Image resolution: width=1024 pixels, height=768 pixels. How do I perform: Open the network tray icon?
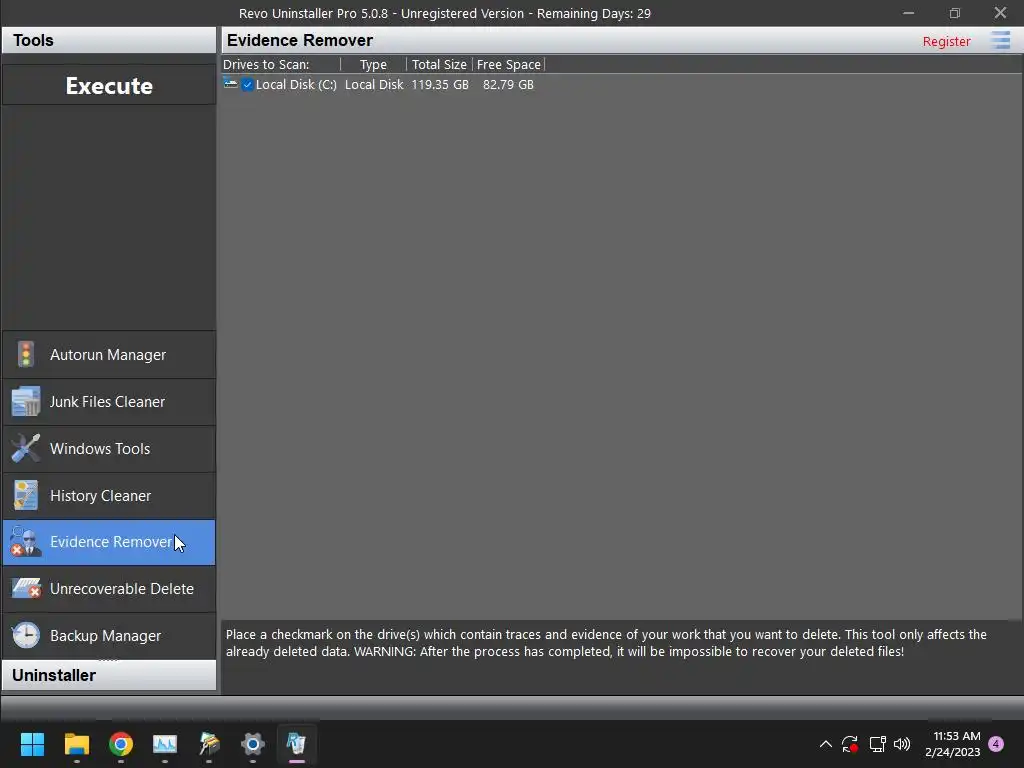click(x=877, y=744)
